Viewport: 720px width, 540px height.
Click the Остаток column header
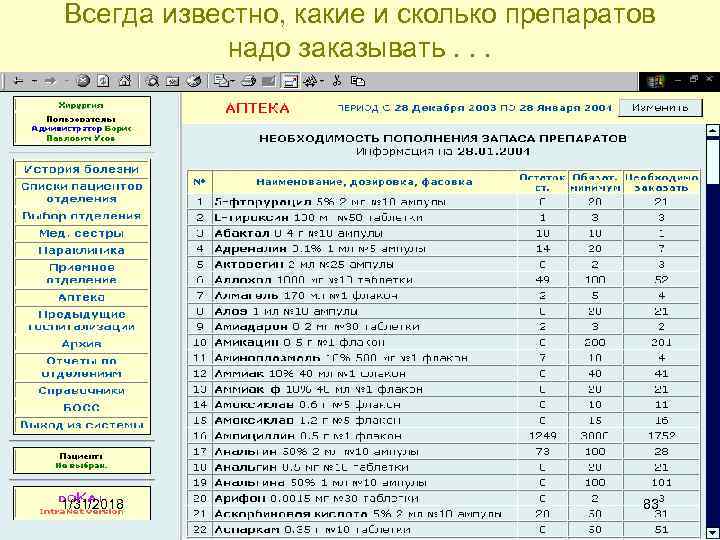(542, 182)
